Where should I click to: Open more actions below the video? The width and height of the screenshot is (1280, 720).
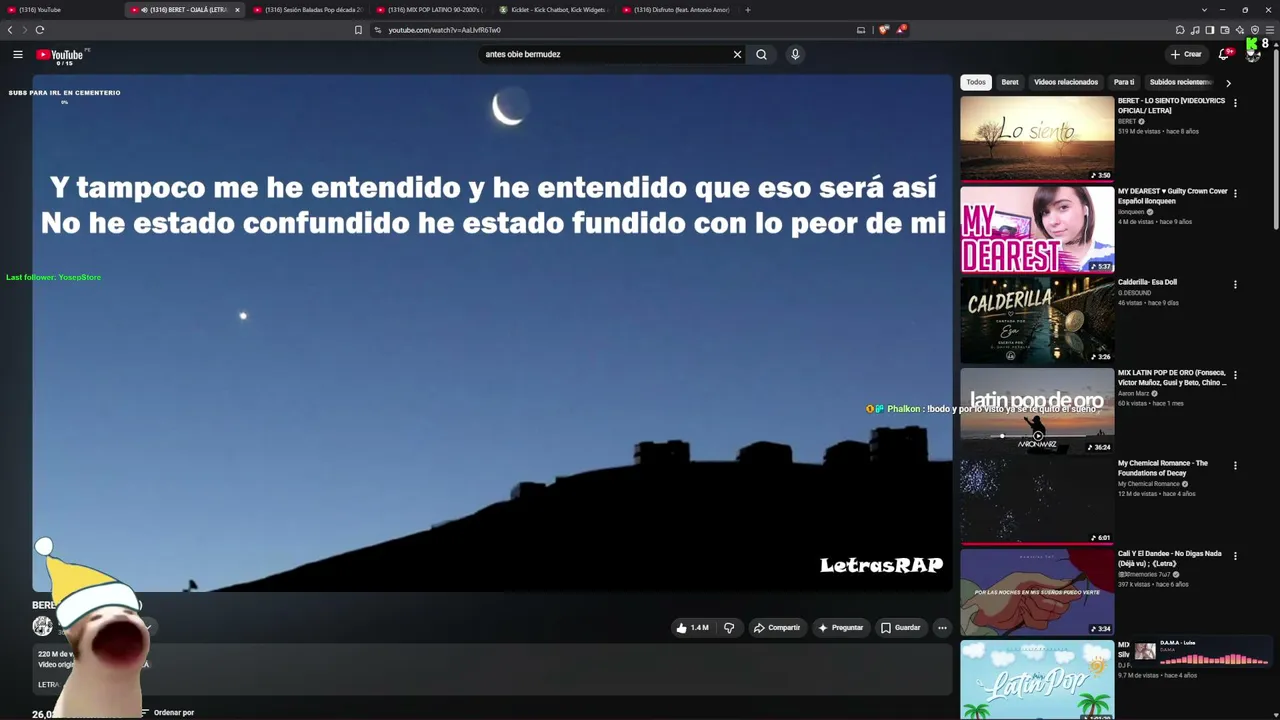coord(942,628)
